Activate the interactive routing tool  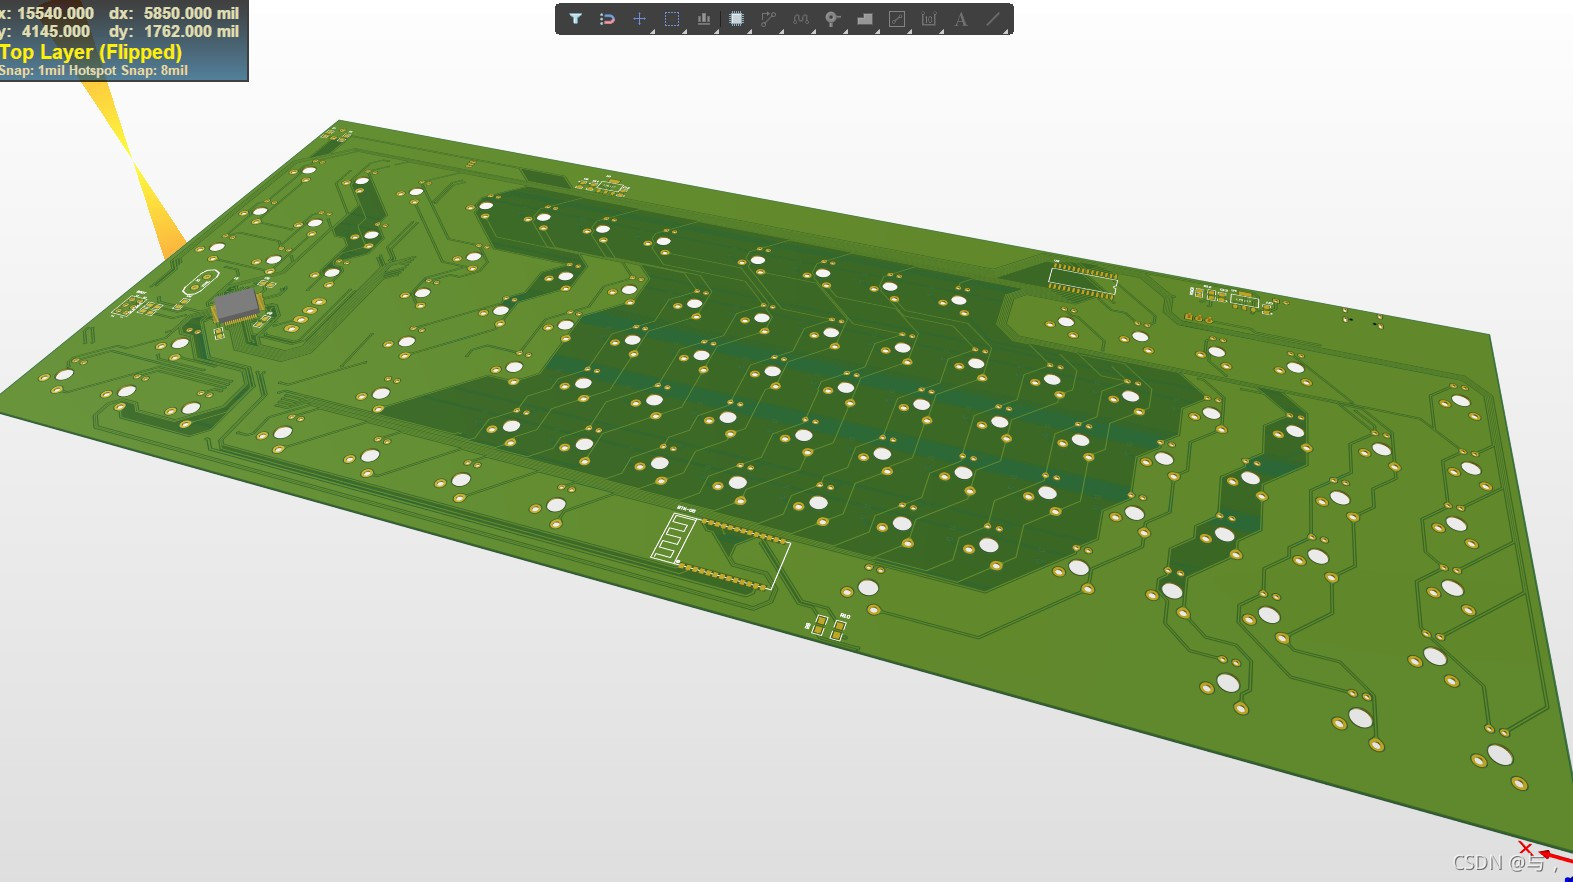768,19
